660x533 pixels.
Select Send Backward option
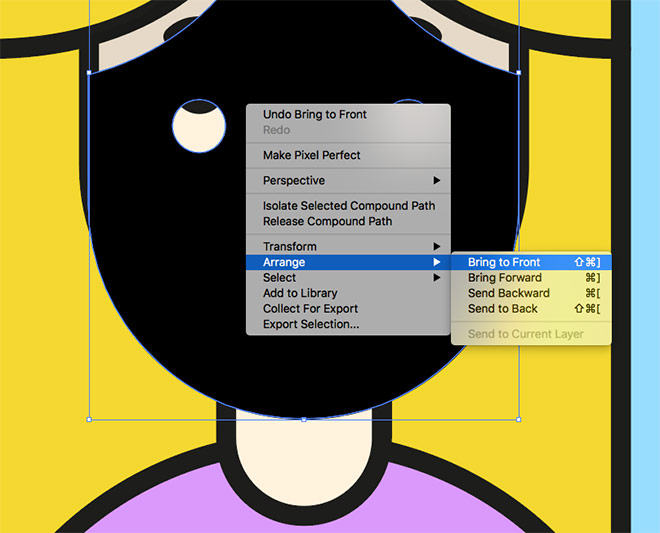[531, 293]
